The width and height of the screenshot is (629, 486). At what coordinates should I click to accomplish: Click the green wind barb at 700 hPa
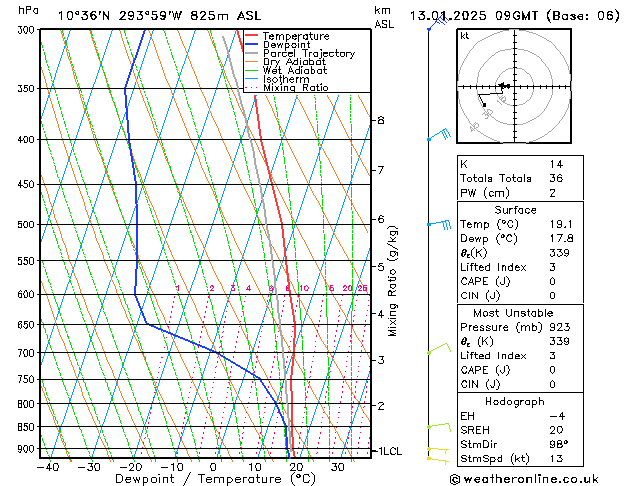tap(439, 348)
